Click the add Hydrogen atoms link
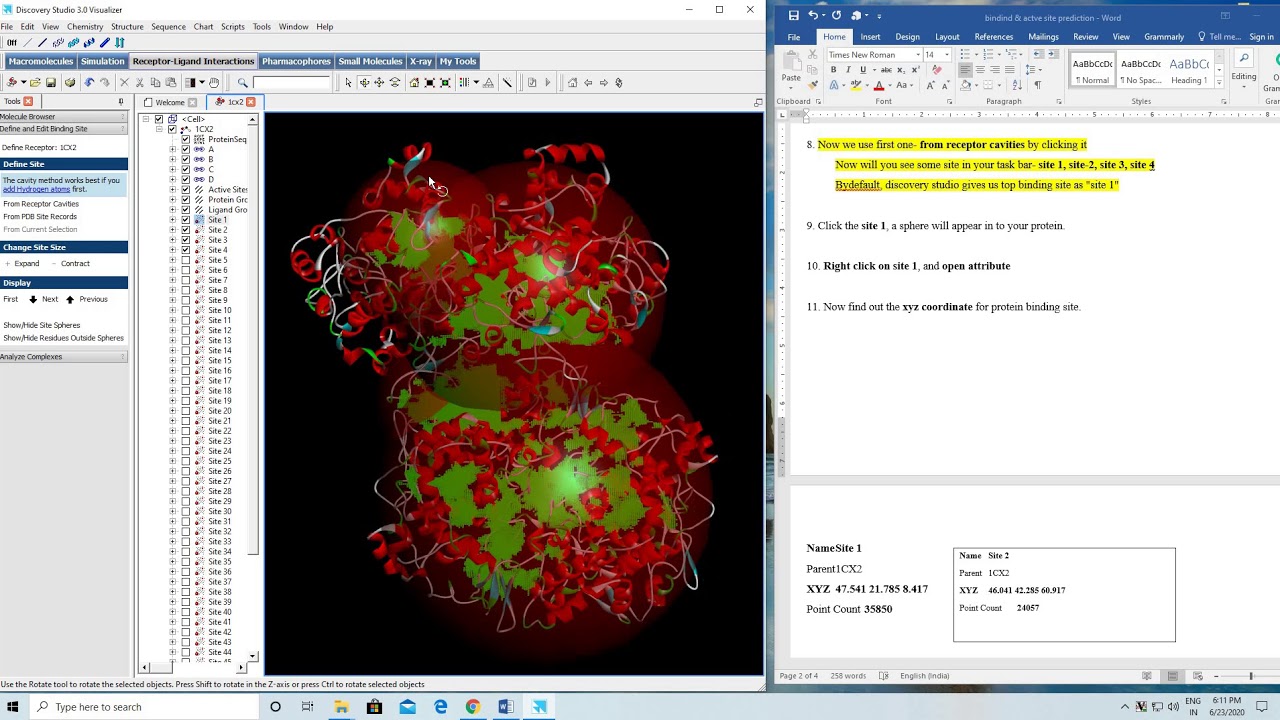 (x=36, y=189)
